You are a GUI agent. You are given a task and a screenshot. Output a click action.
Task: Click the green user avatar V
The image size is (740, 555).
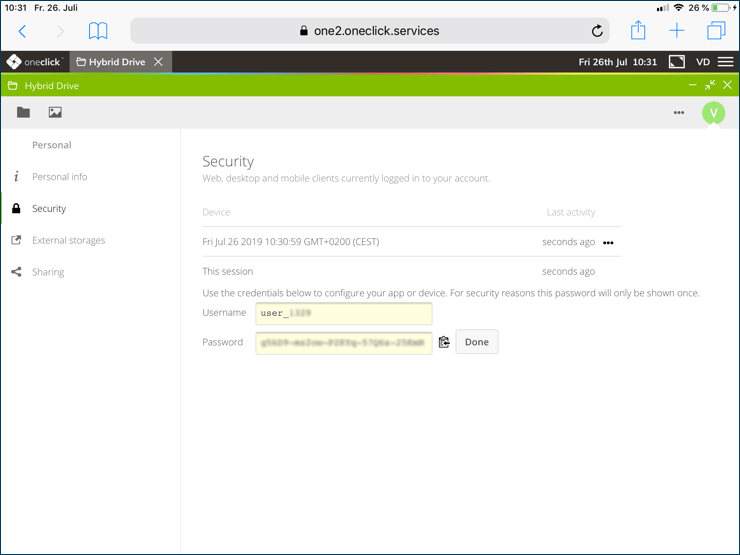pyautogui.click(x=713, y=113)
